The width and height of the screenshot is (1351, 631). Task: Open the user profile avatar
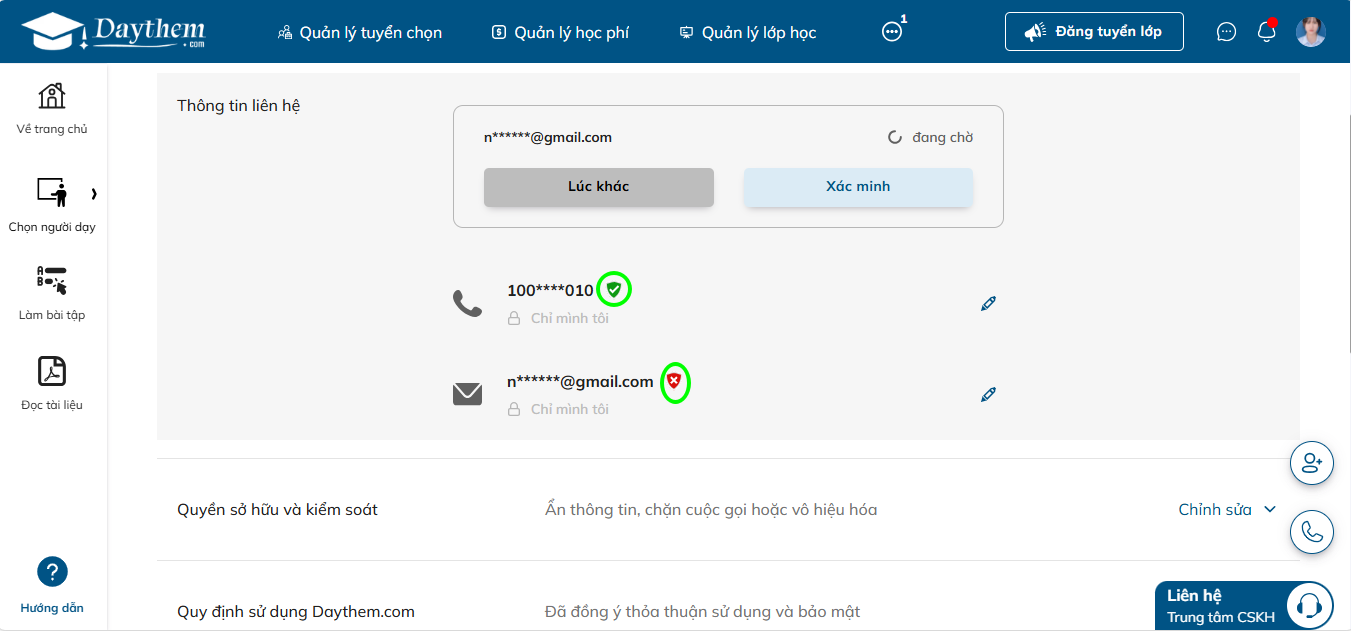click(x=1311, y=32)
